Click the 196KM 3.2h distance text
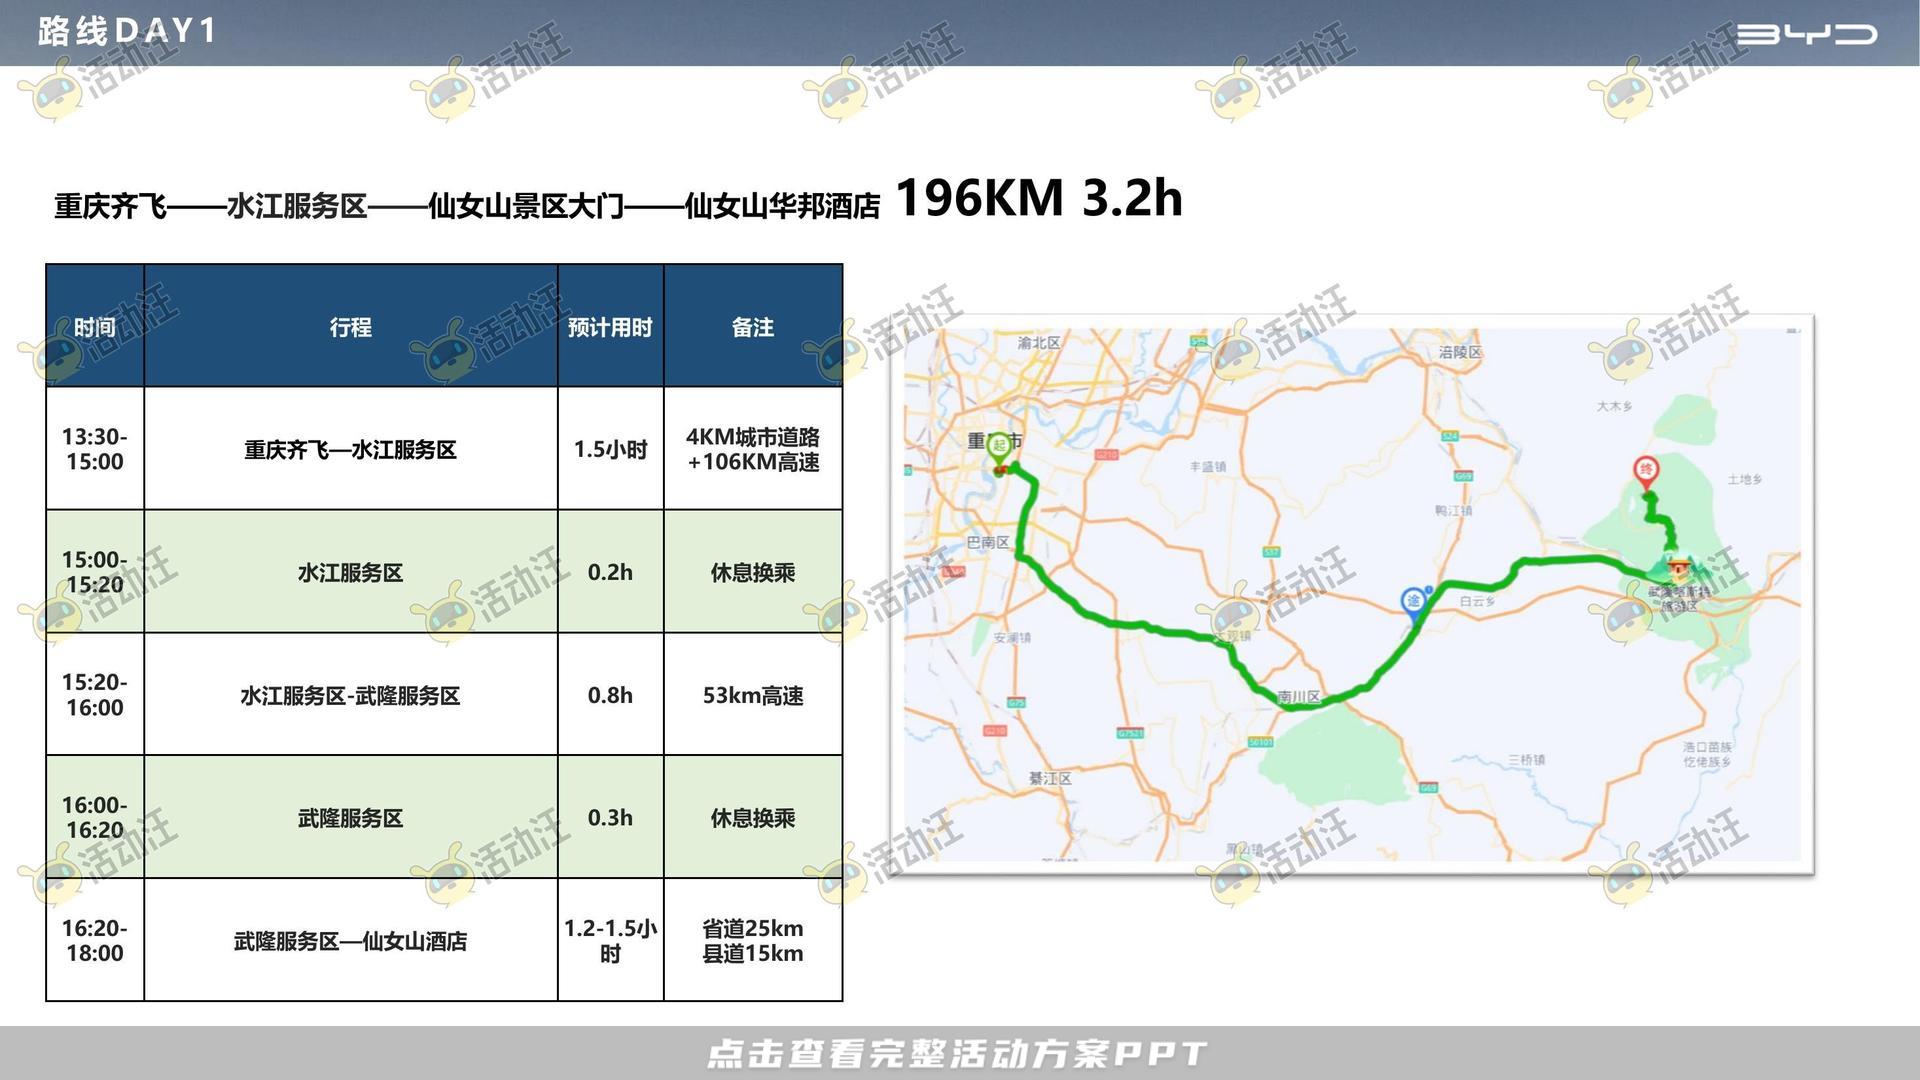Viewport: 1920px width, 1080px height. (x=1039, y=197)
